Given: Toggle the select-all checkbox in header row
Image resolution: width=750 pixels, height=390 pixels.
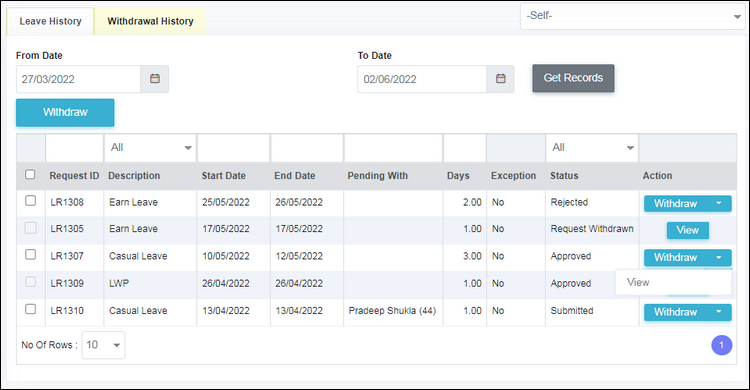Looking at the screenshot, I should [30, 174].
